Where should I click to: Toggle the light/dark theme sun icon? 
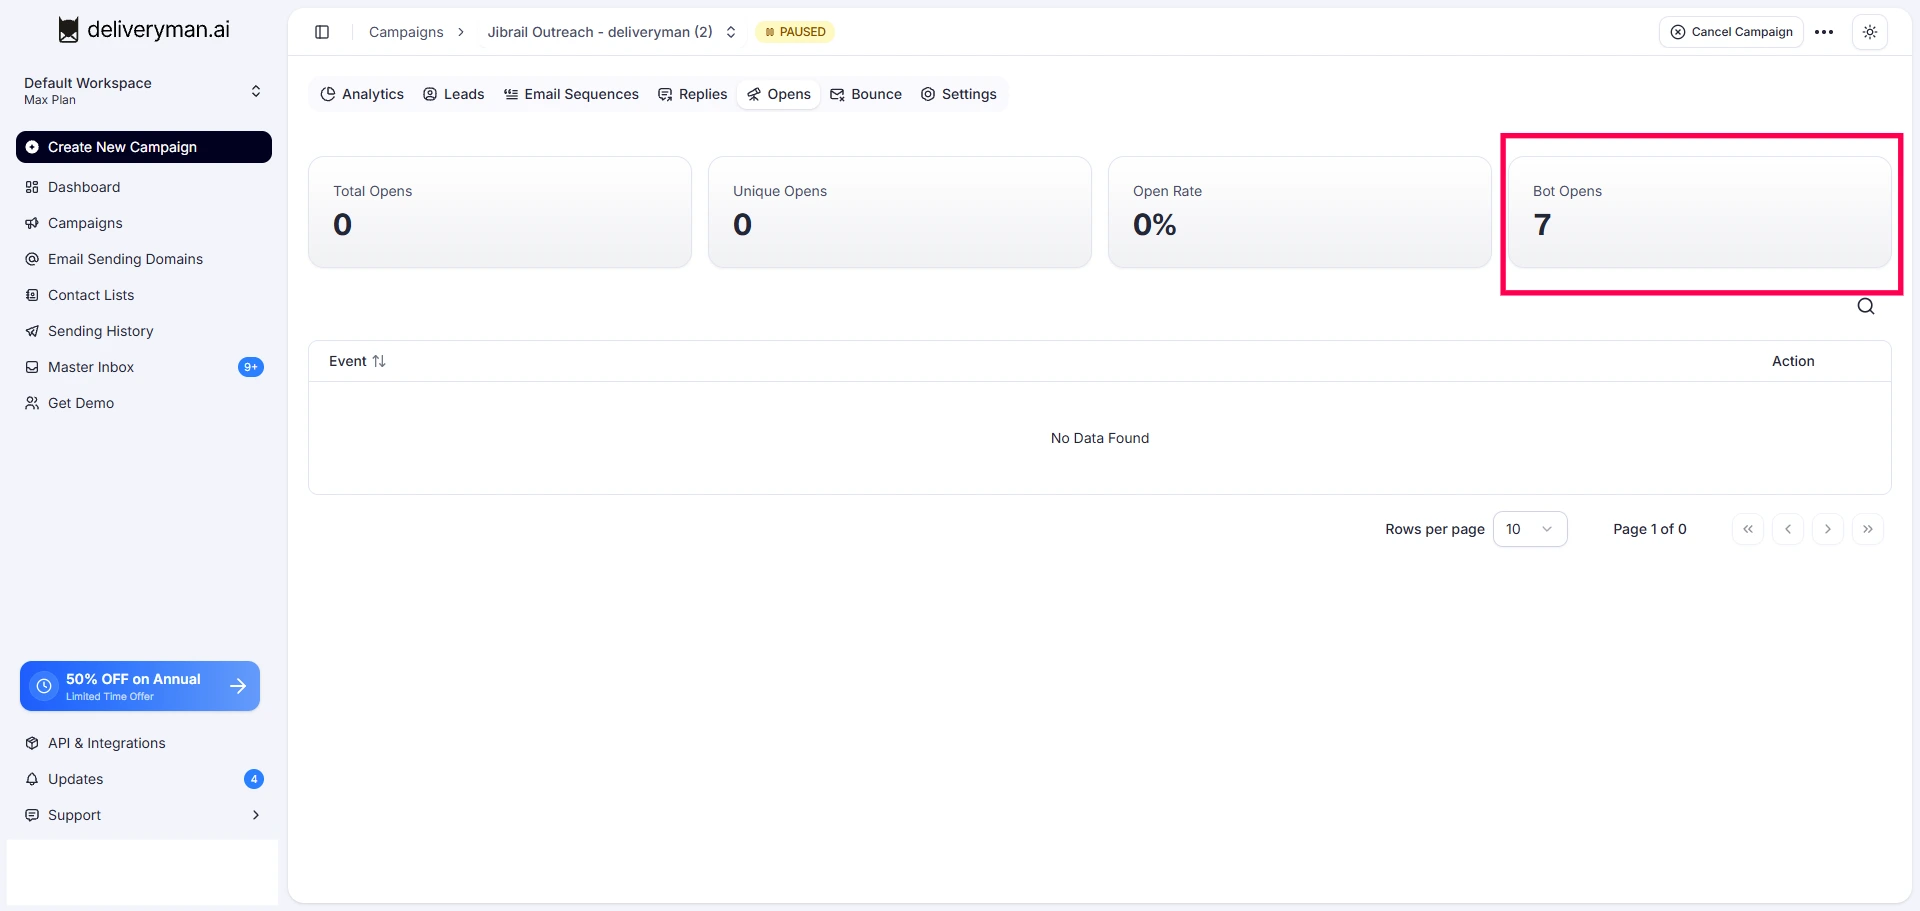click(1870, 32)
